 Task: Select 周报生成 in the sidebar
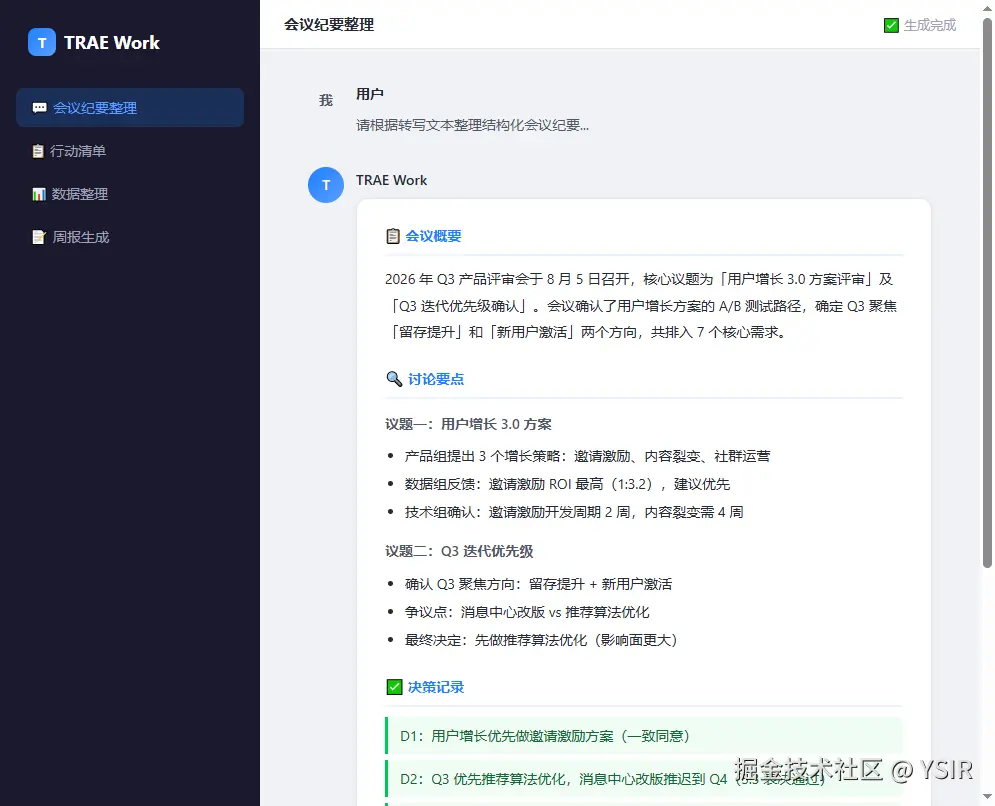(x=130, y=237)
